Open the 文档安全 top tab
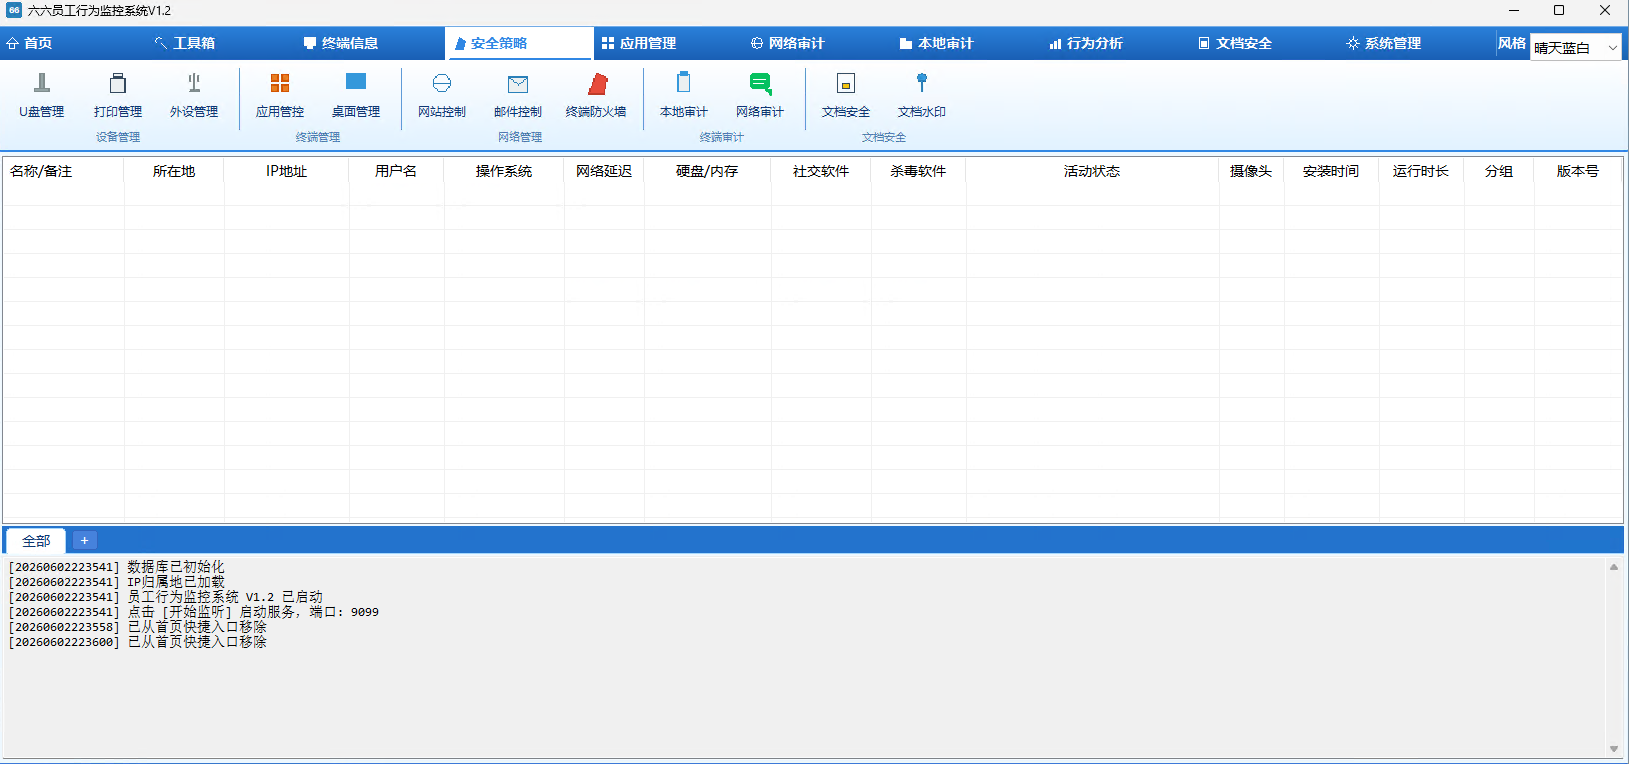This screenshot has height=764, width=1629. [x=1235, y=43]
